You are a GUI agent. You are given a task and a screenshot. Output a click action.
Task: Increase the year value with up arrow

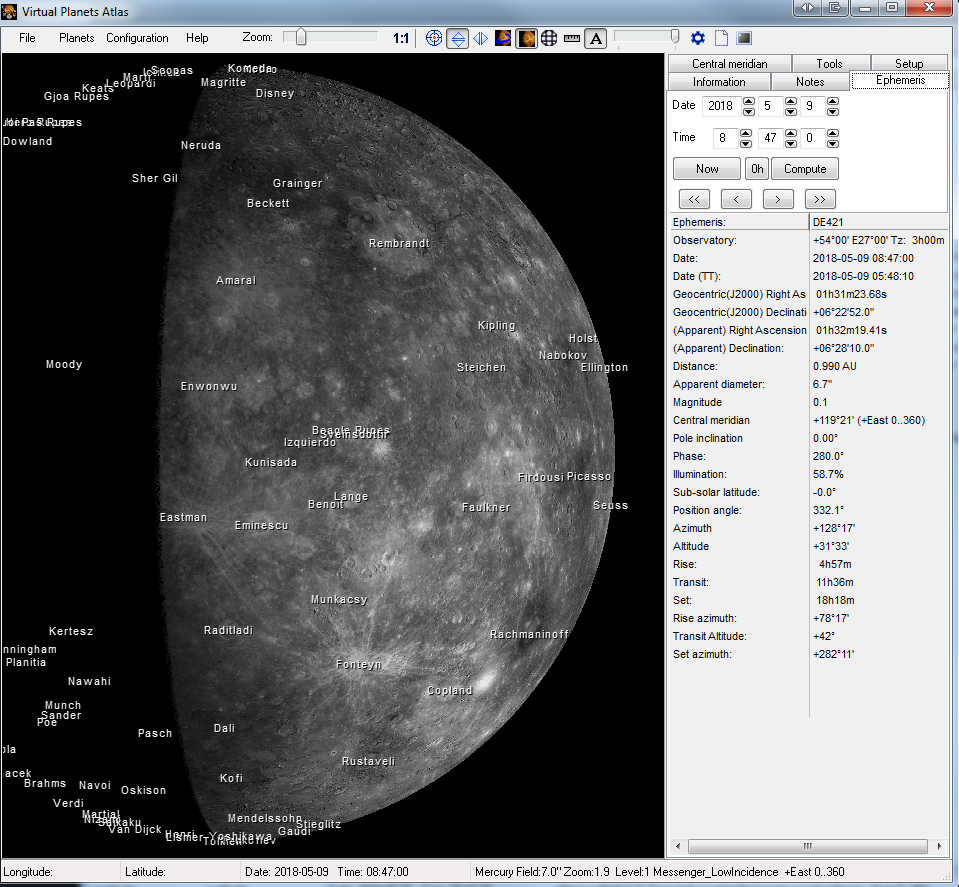pyautogui.click(x=748, y=101)
